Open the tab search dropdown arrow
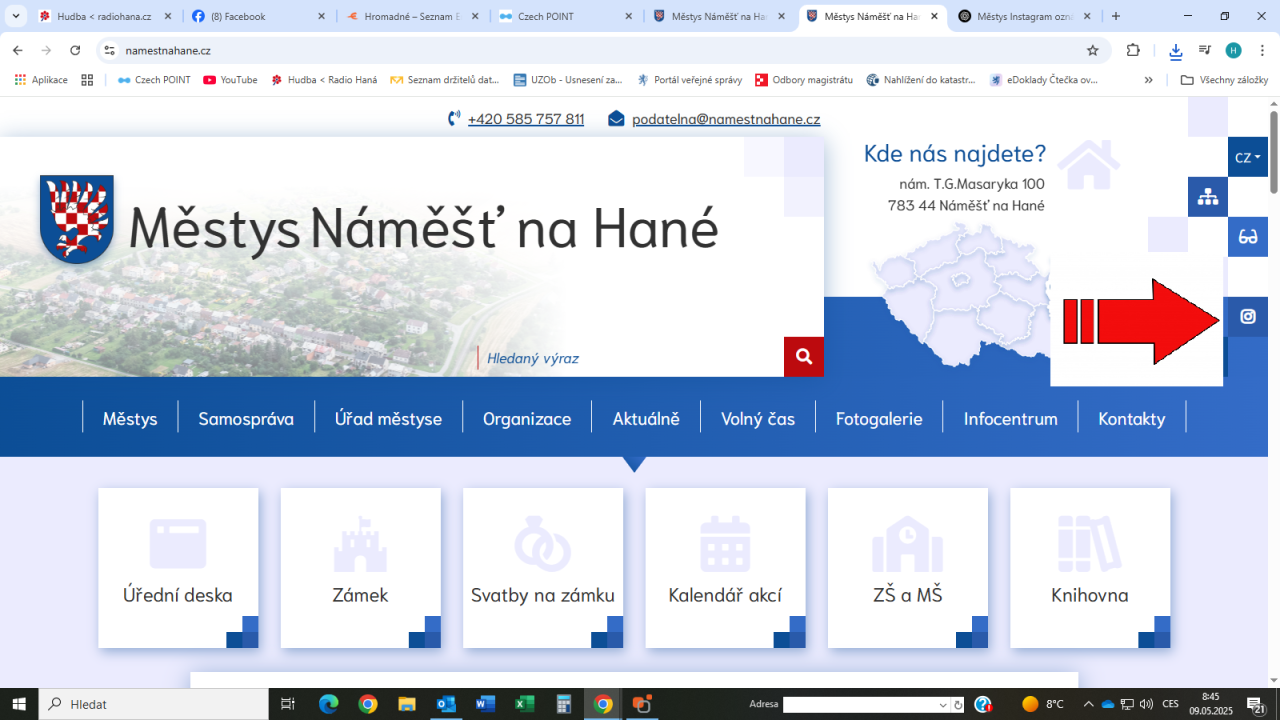 16,16
